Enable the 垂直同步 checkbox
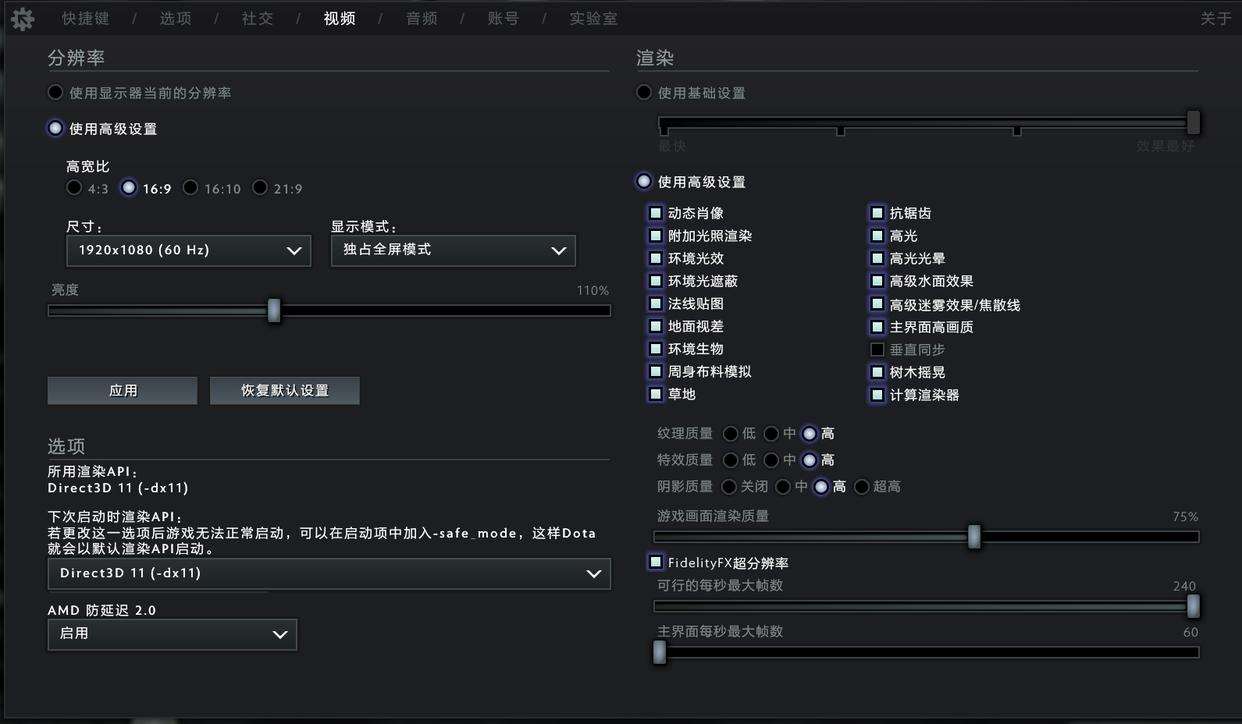Image resolution: width=1242 pixels, height=724 pixels. point(877,350)
